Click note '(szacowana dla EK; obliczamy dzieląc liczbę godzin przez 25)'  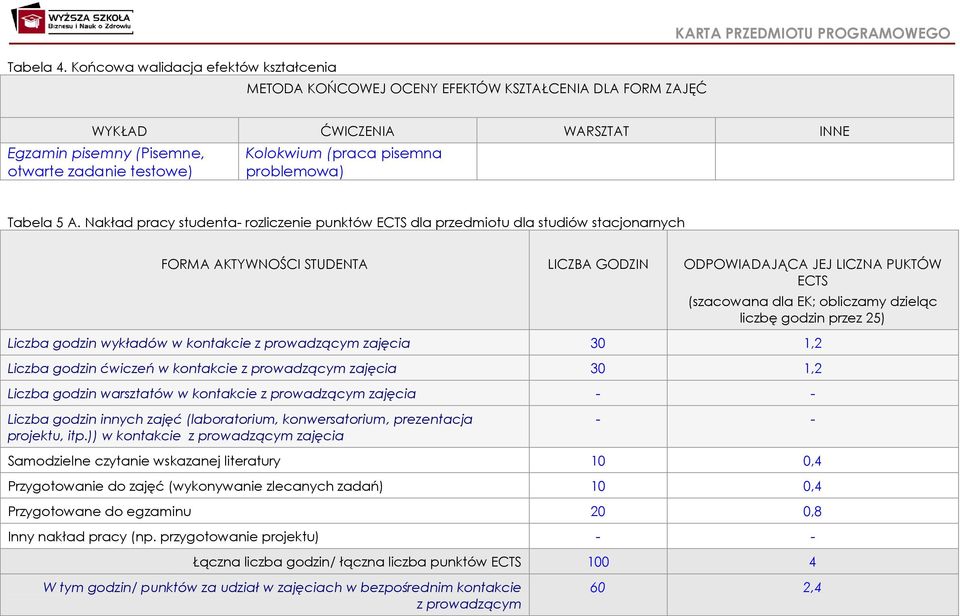point(812,309)
